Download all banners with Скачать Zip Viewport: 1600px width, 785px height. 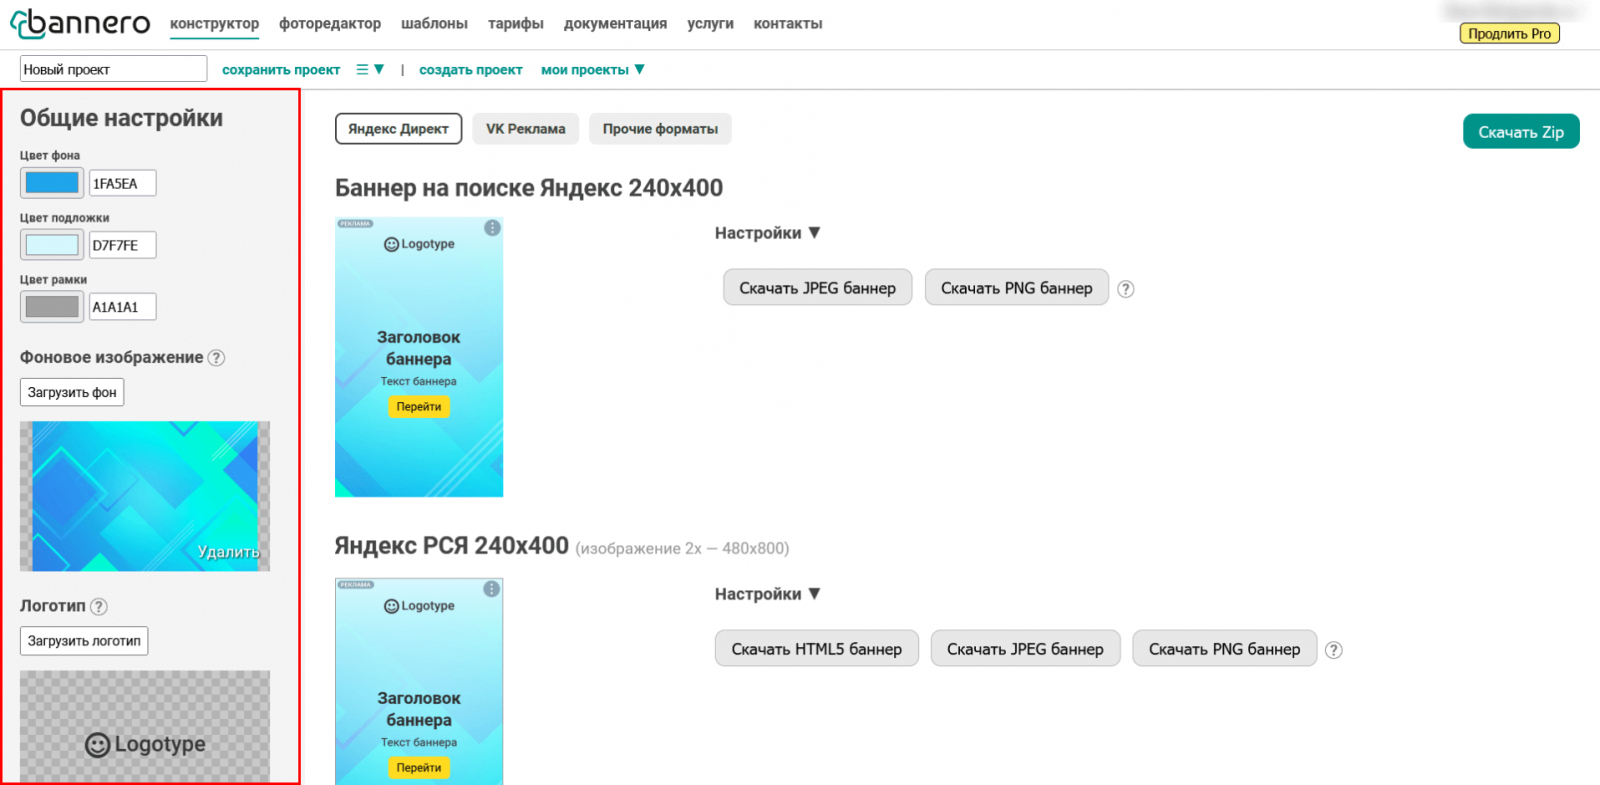point(1521,132)
